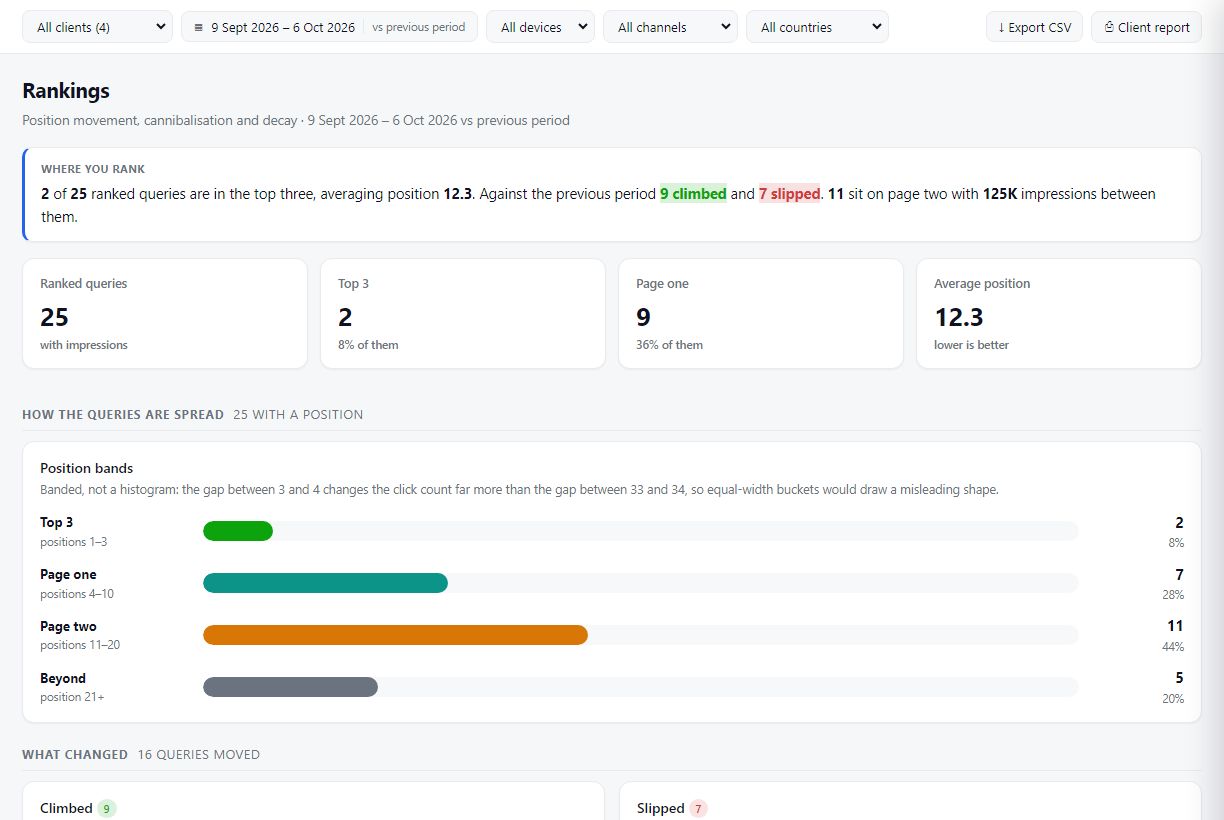Screen dimensions: 1224x820
Task: Select the Page one summary card
Action: (x=761, y=314)
